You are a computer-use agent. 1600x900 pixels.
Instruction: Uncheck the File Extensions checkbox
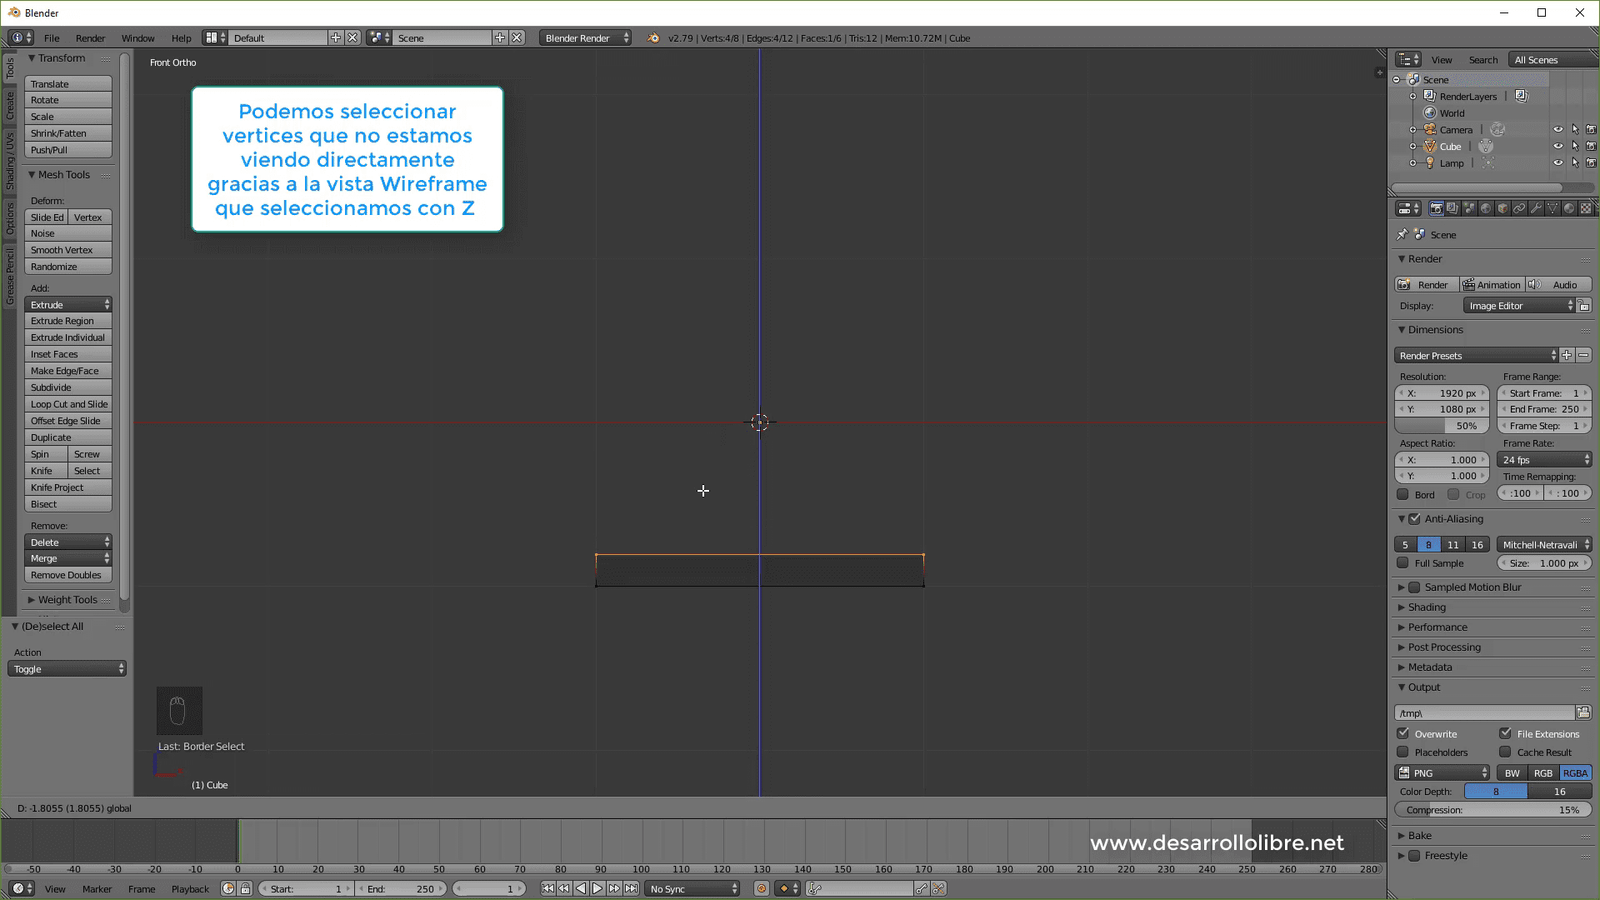pyautogui.click(x=1505, y=734)
